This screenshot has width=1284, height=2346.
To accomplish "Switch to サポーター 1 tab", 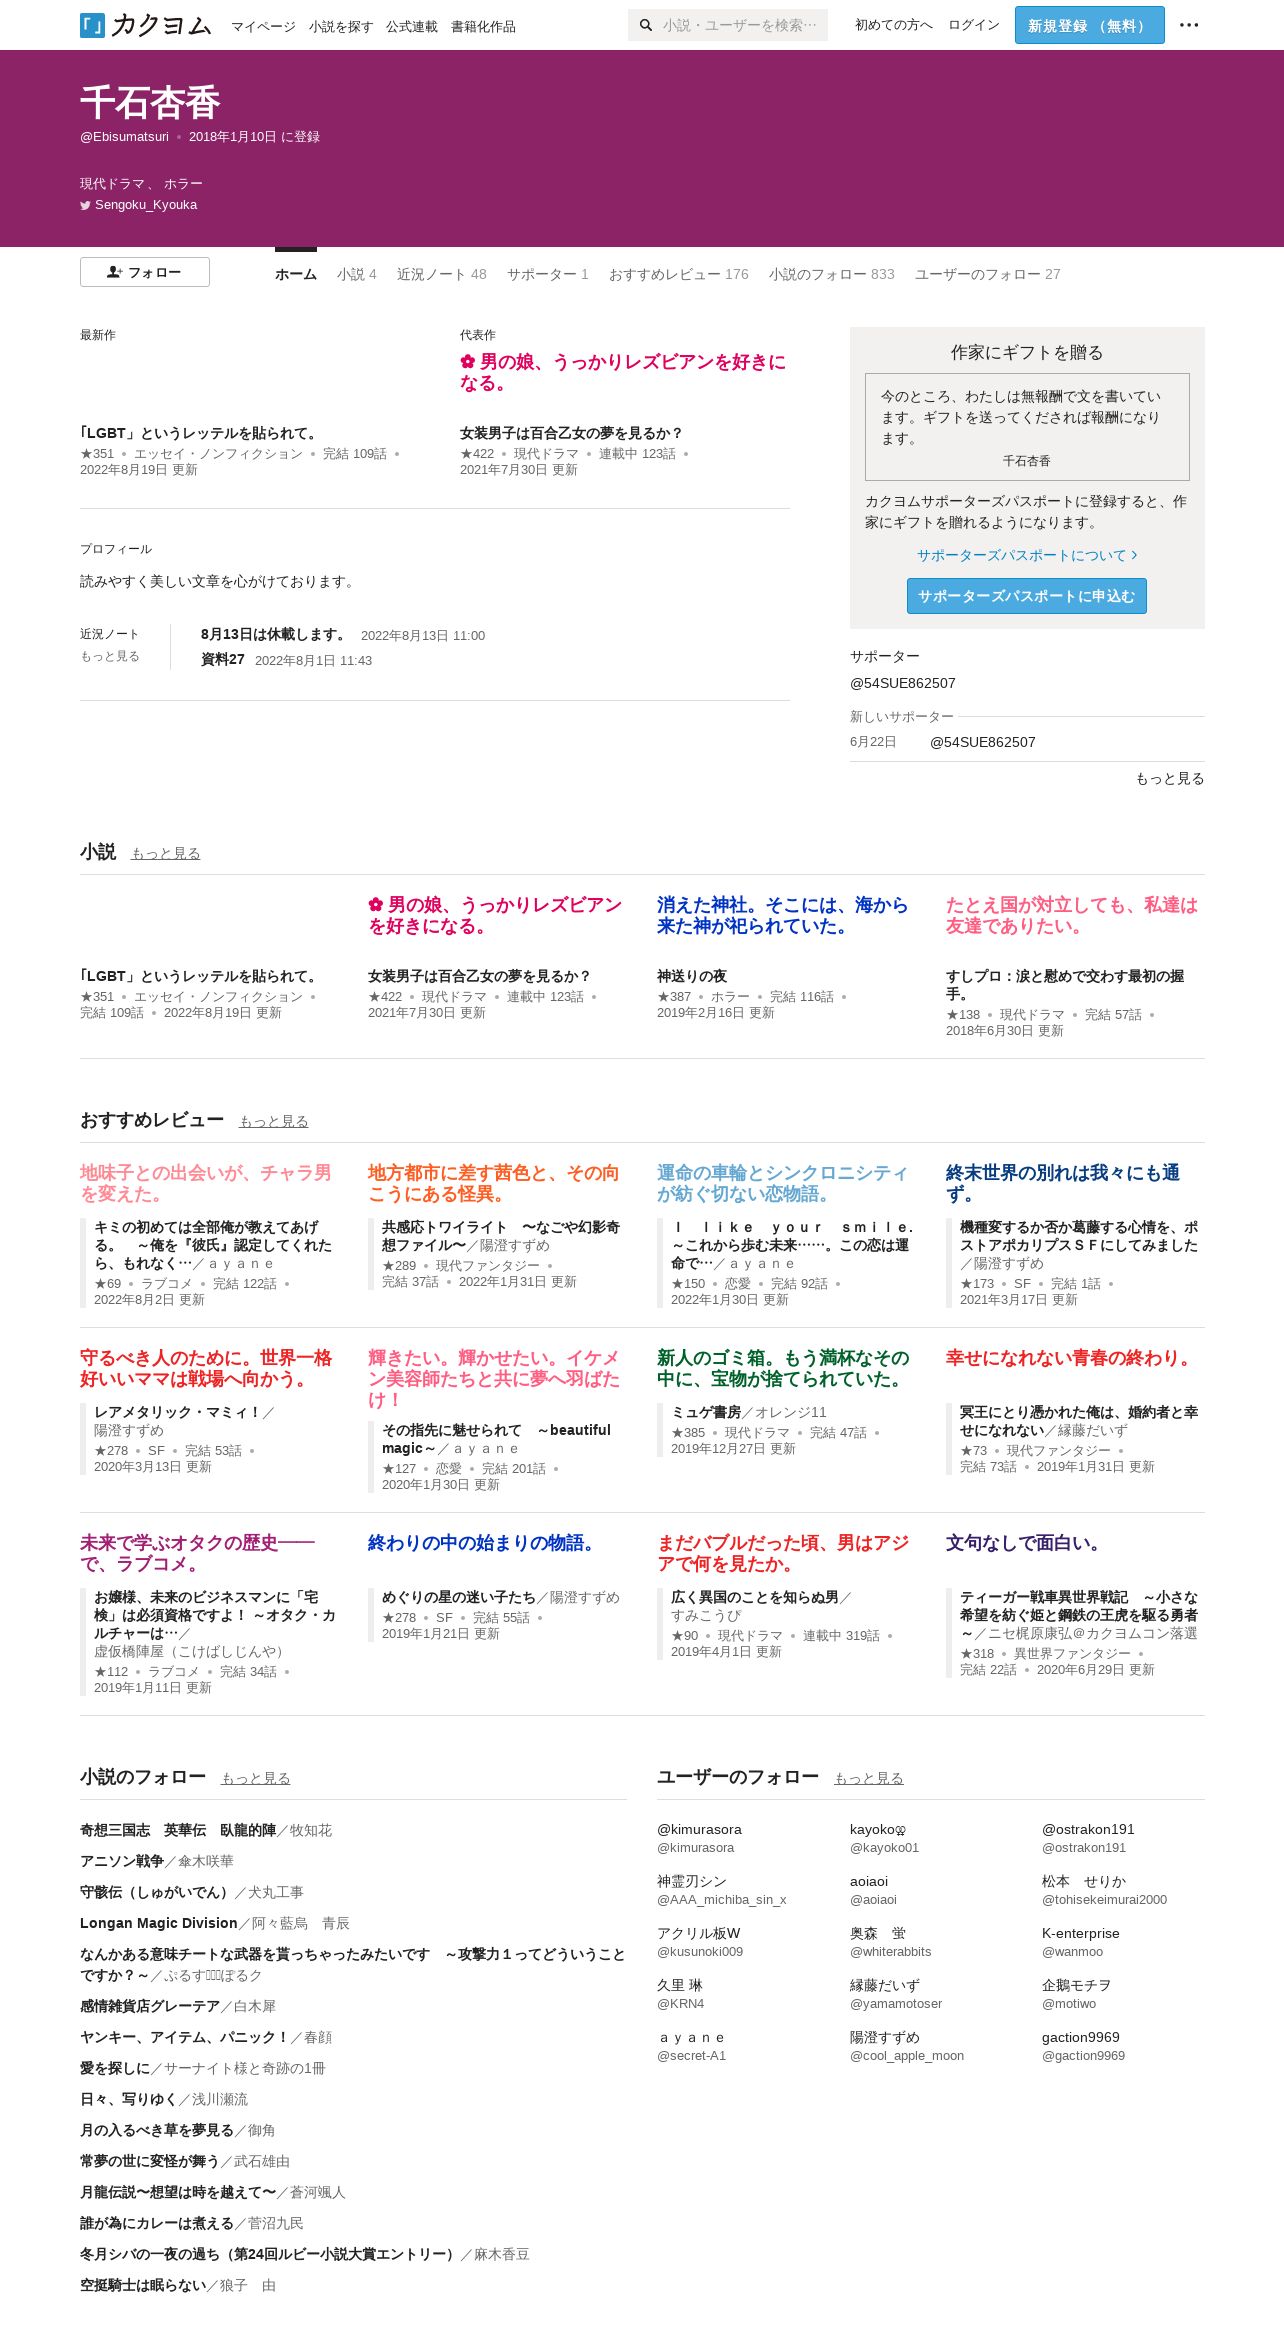I will [x=548, y=274].
